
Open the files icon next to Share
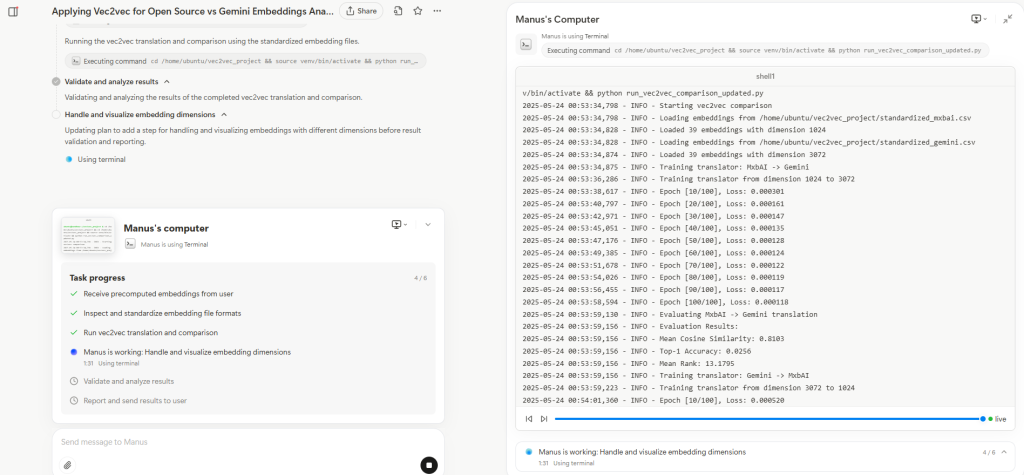point(398,11)
